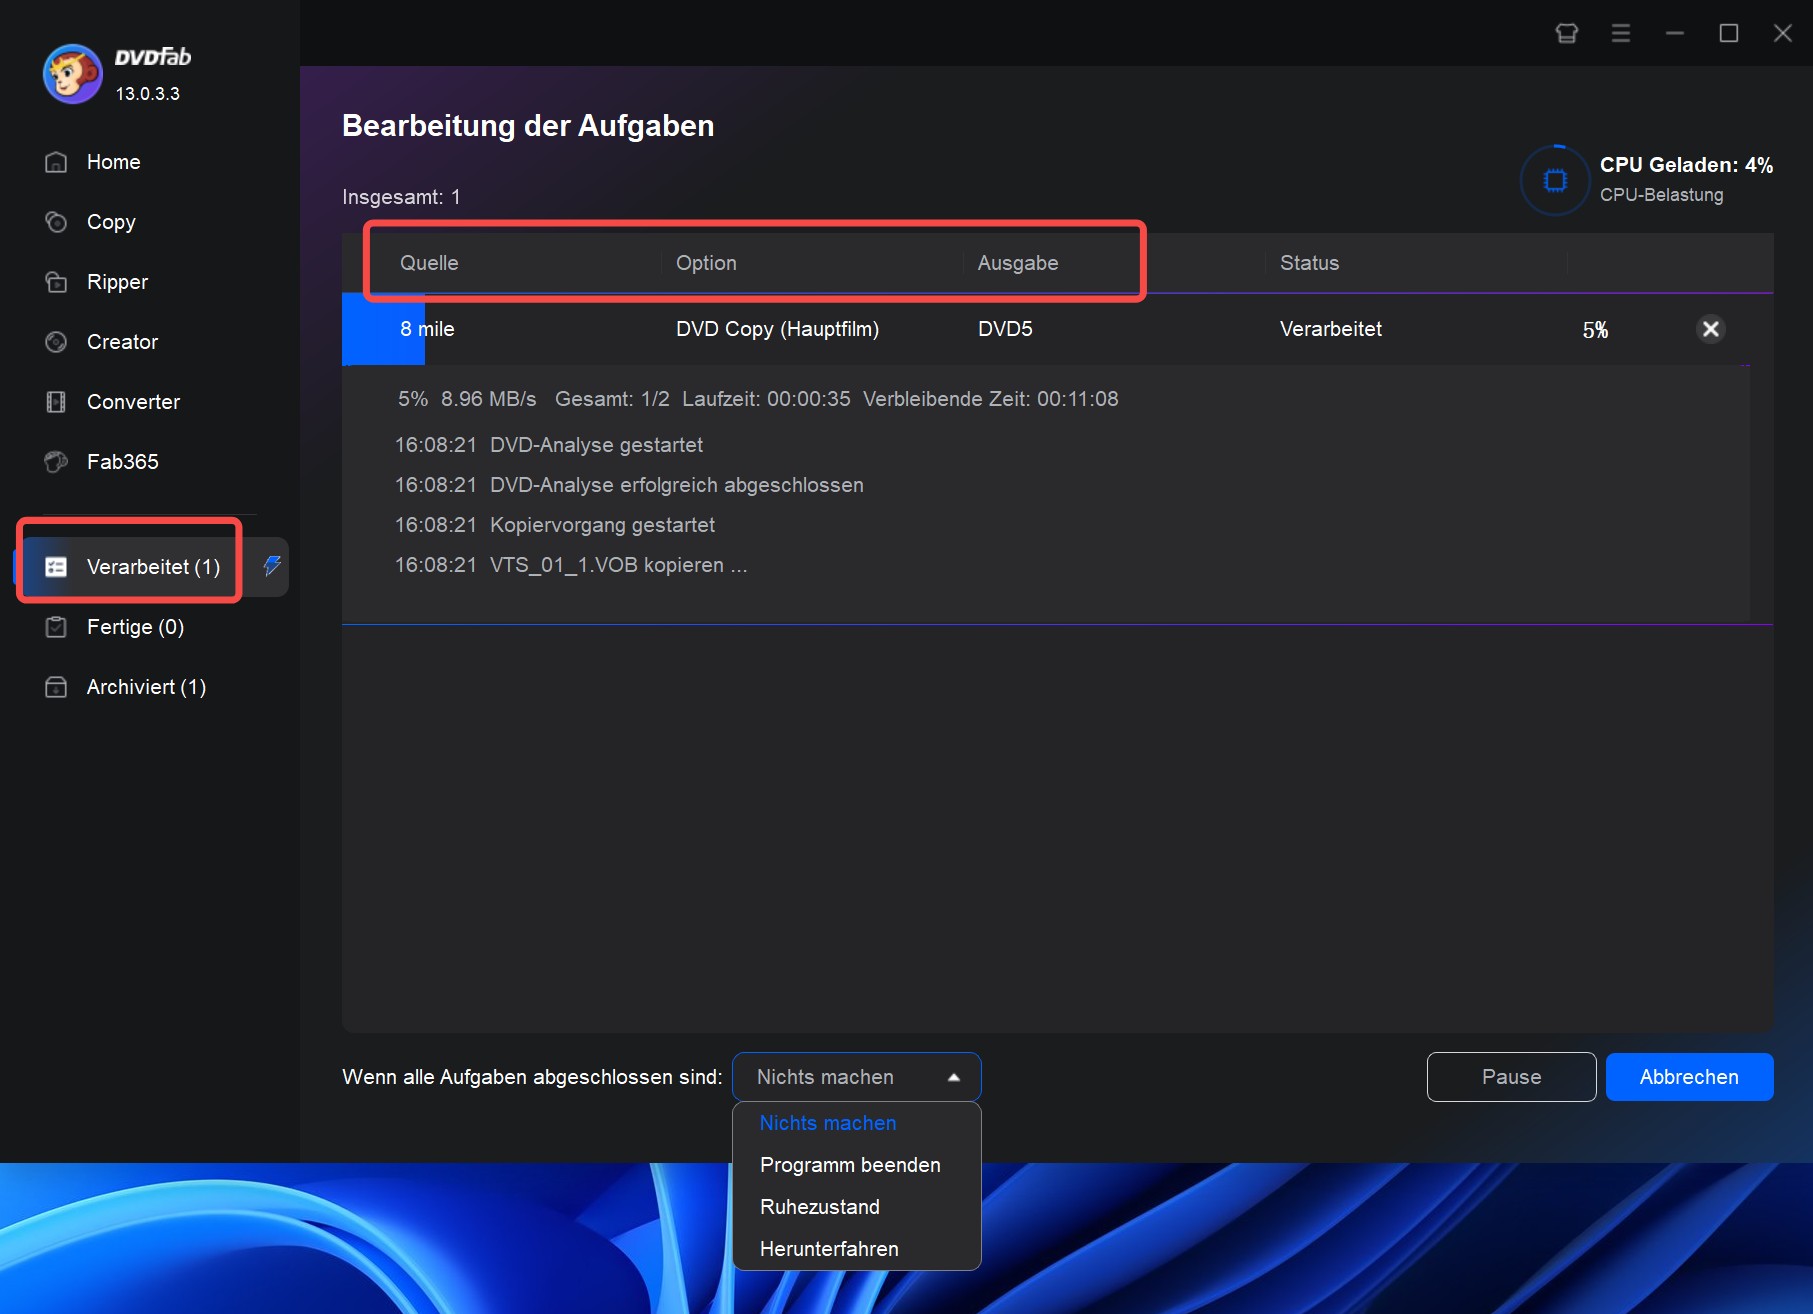Click the Option column header
The height and width of the screenshot is (1314, 1813).
point(706,263)
